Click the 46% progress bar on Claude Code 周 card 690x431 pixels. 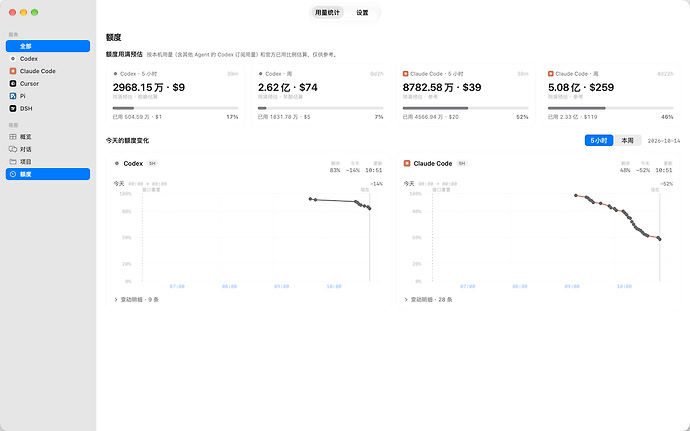610,108
